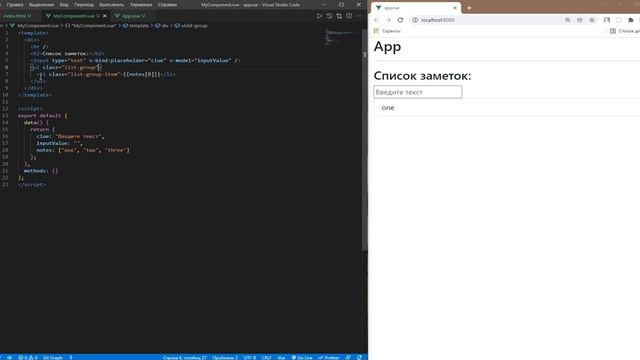Image resolution: width=640 pixels, height=360 pixels.
Task: Click the Введите текст input field
Action: point(418,92)
